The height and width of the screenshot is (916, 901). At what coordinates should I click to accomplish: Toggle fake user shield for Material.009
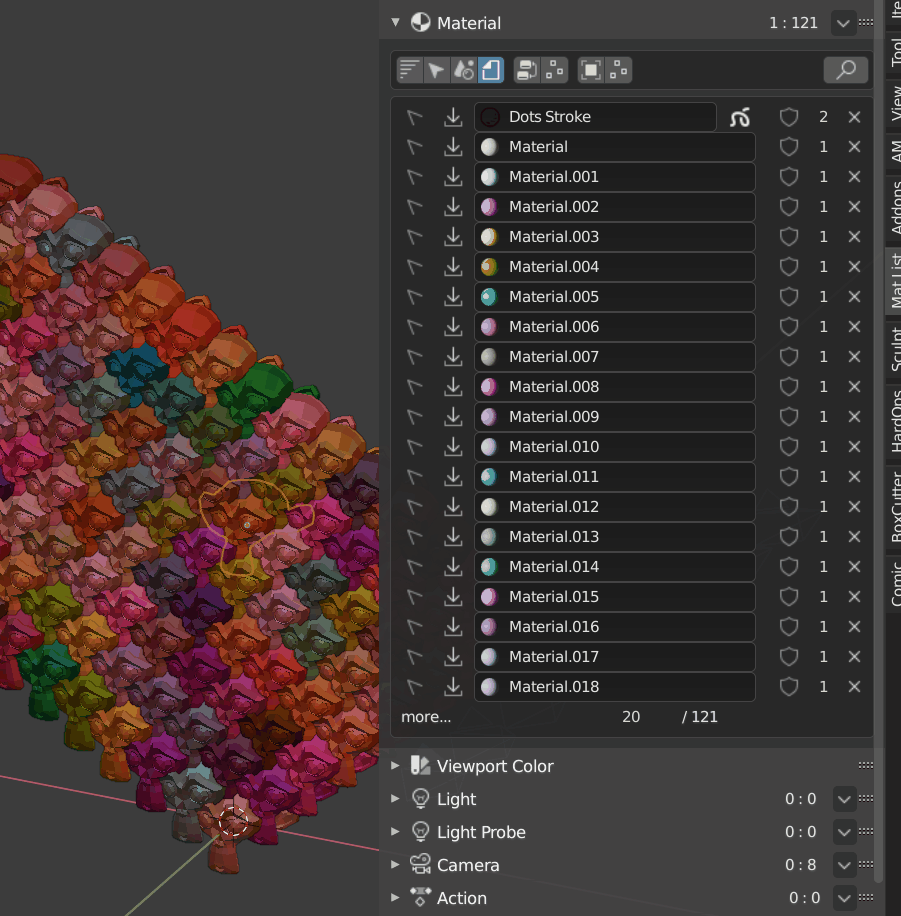(x=789, y=417)
